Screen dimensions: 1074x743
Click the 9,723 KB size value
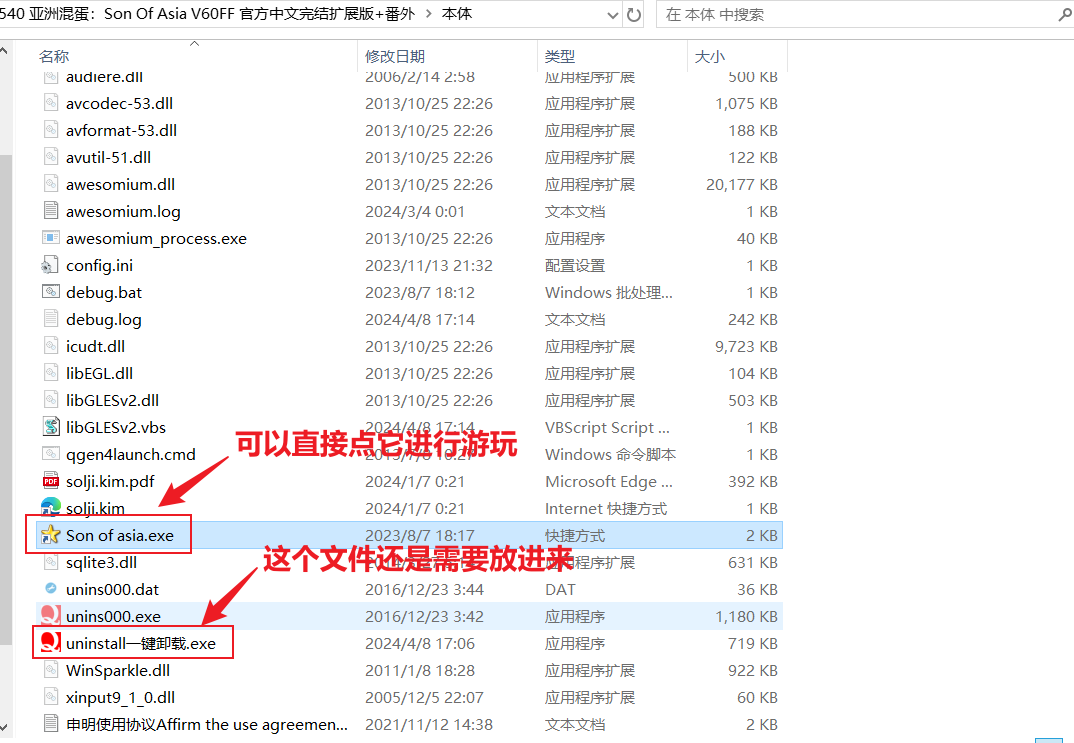(747, 347)
